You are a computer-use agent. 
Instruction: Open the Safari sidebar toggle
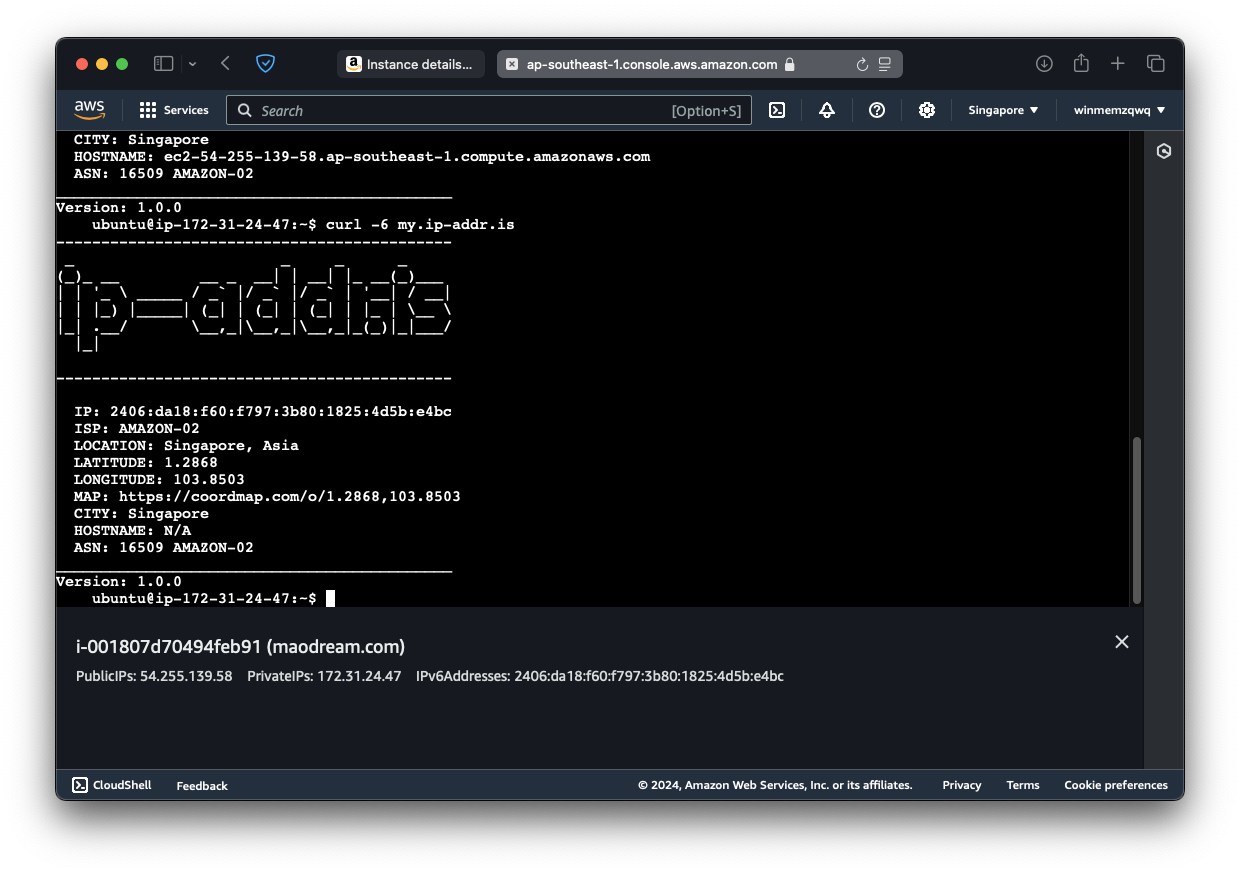coord(163,64)
